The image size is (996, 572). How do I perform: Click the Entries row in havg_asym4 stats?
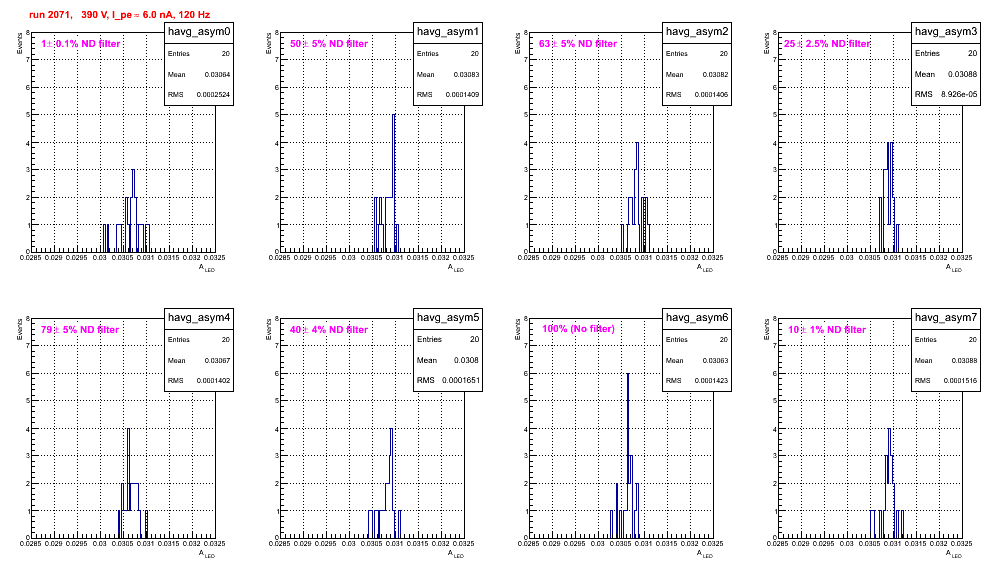coord(199,340)
